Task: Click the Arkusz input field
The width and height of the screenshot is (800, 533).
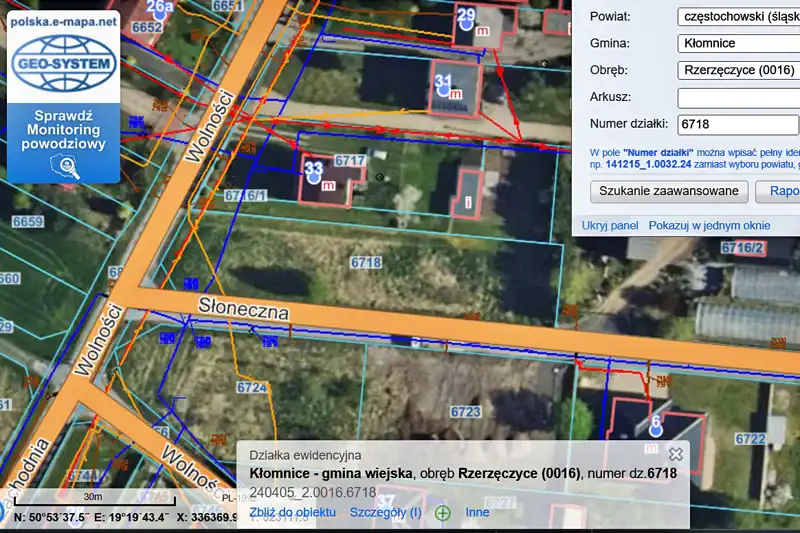Action: click(738, 98)
